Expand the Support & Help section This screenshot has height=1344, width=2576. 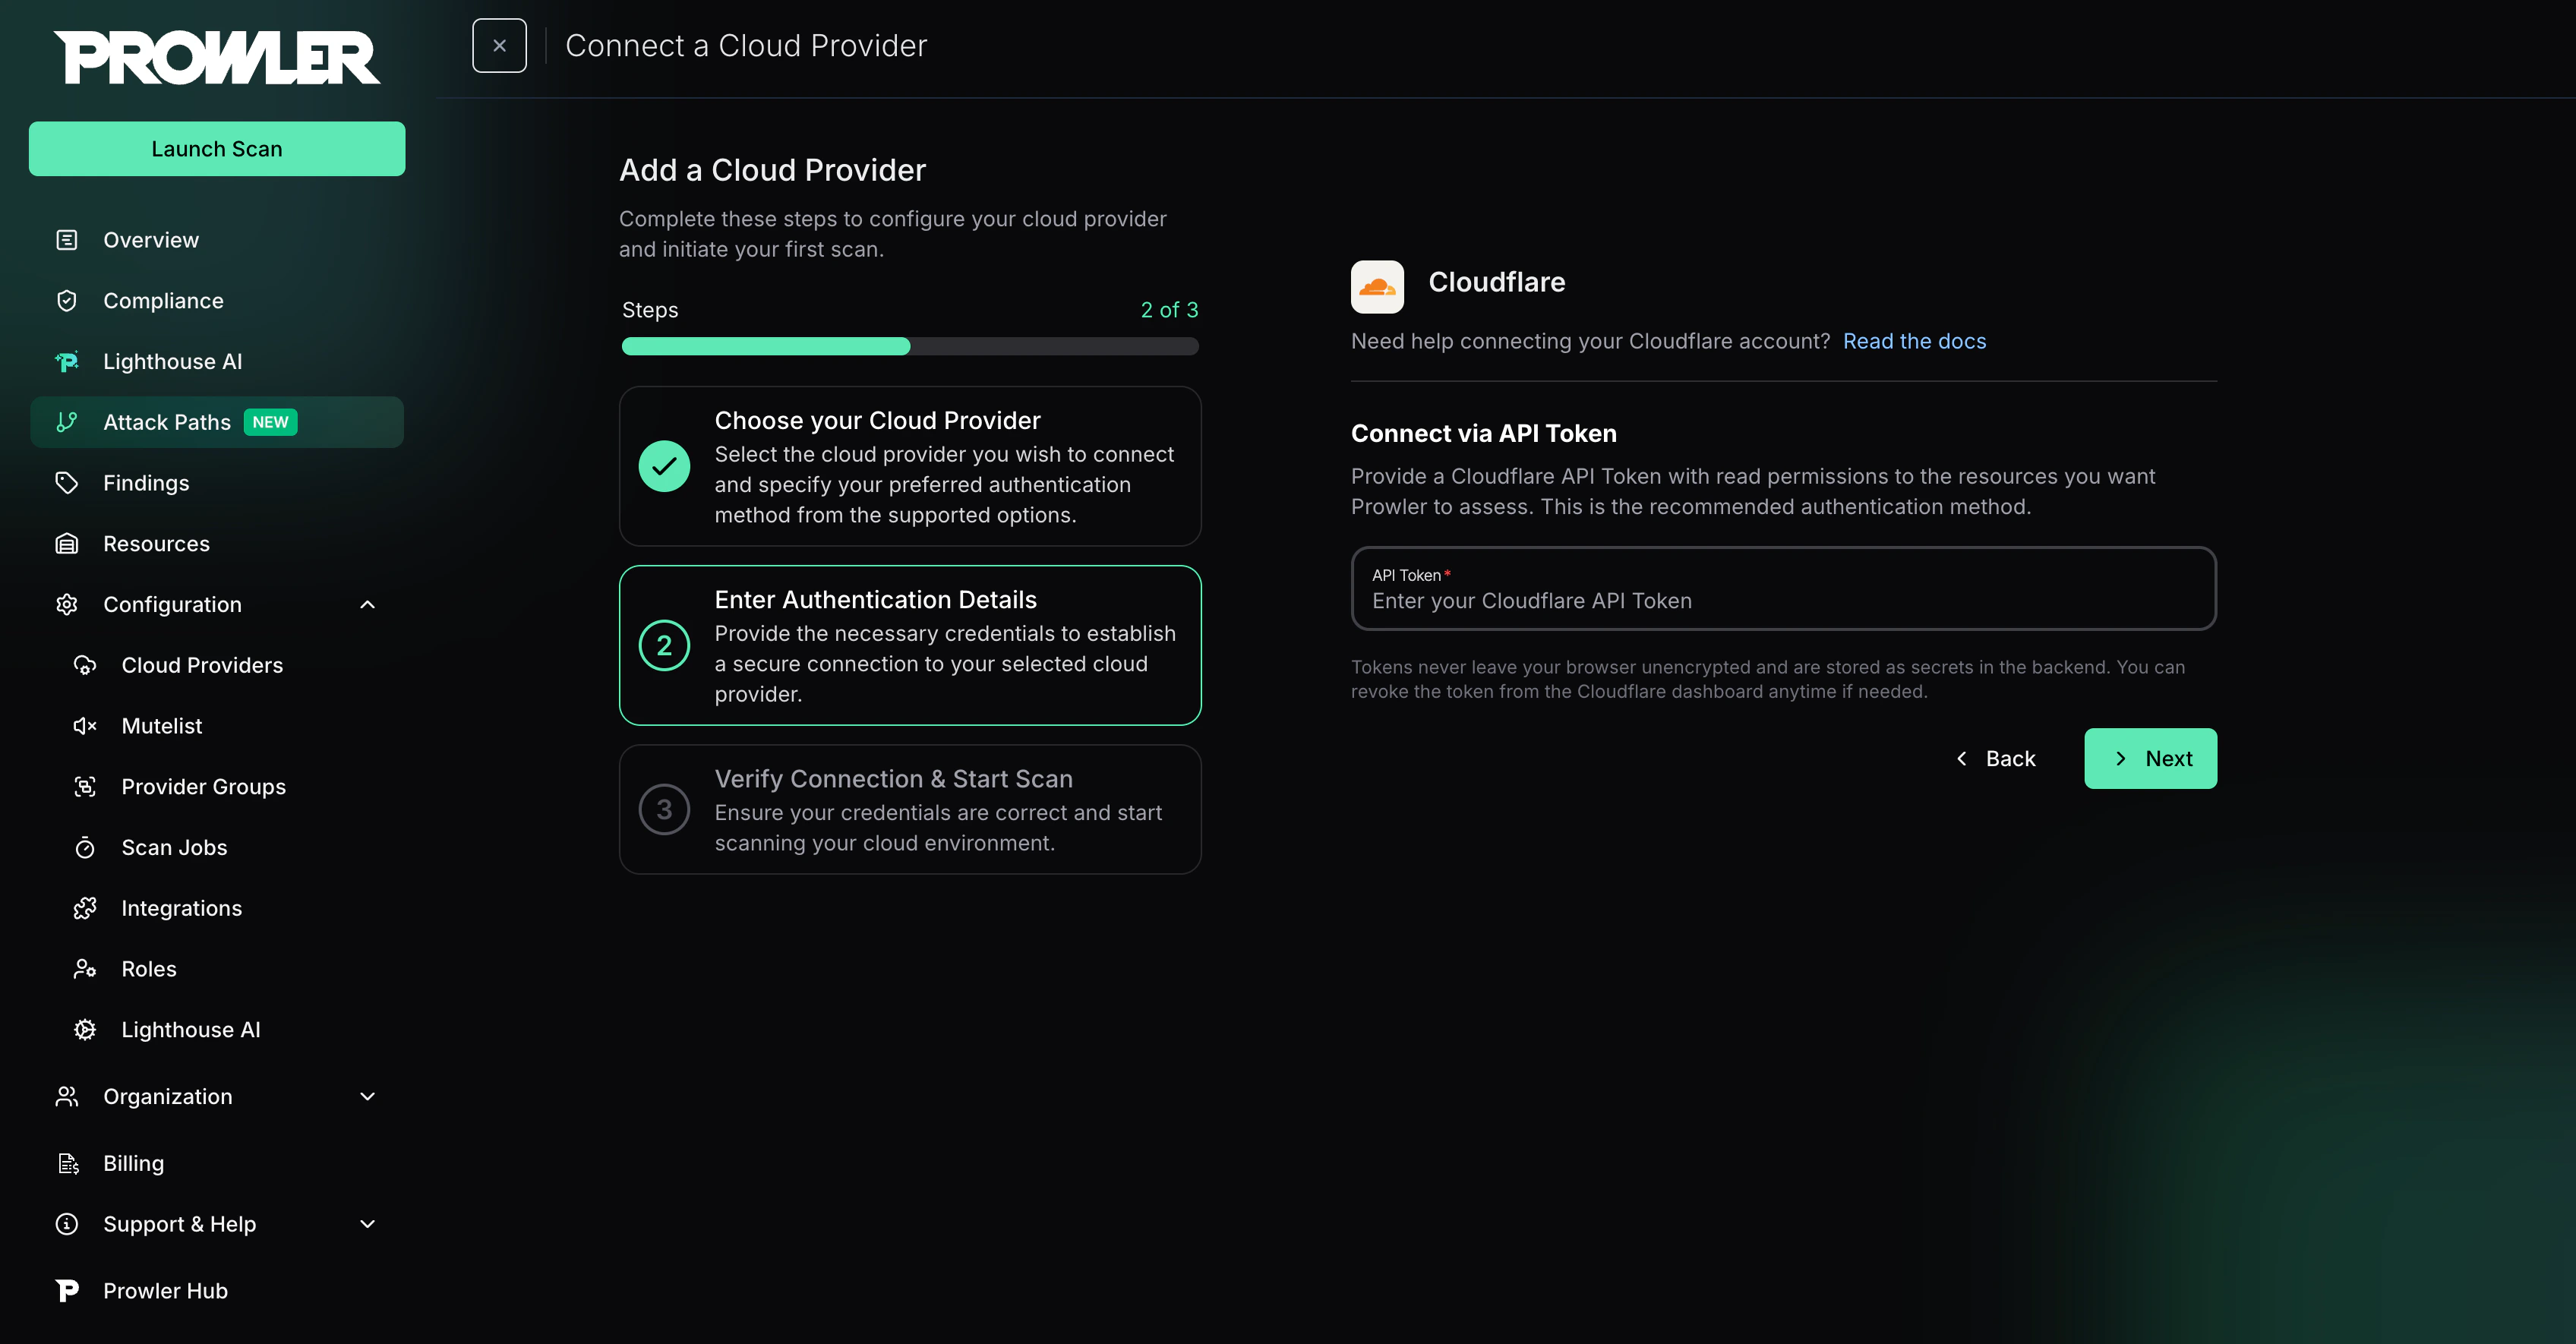coord(367,1223)
